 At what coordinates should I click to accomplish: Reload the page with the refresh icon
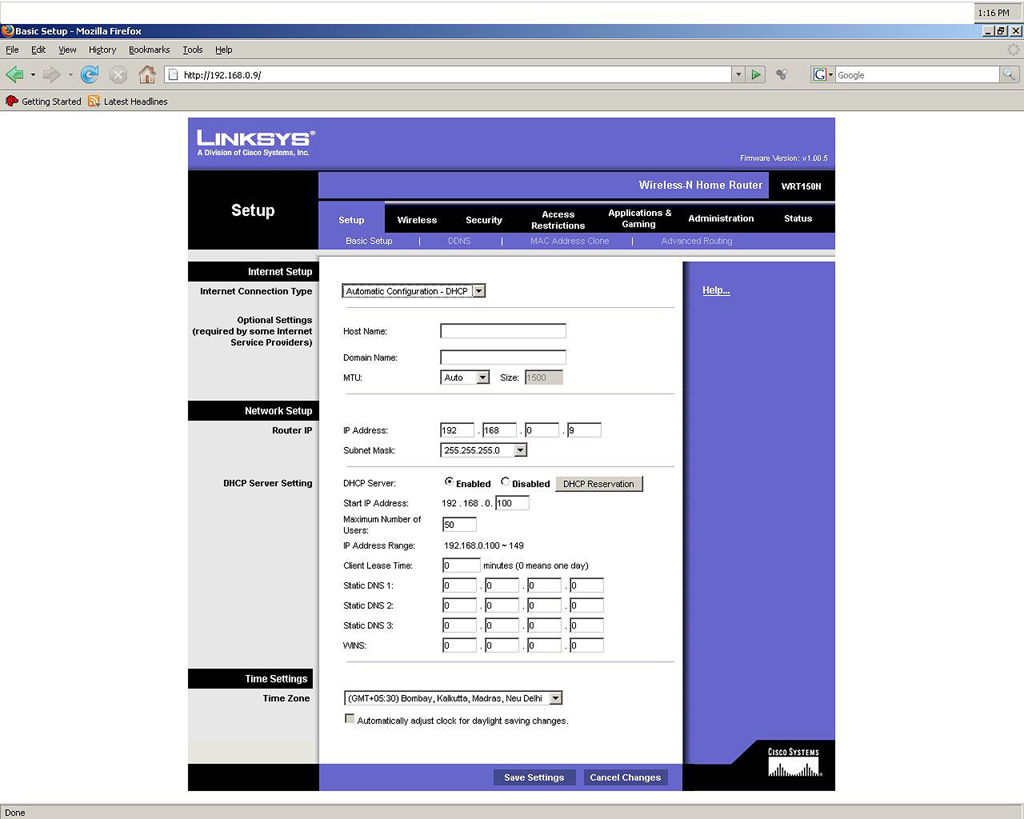(x=90, y=75)
